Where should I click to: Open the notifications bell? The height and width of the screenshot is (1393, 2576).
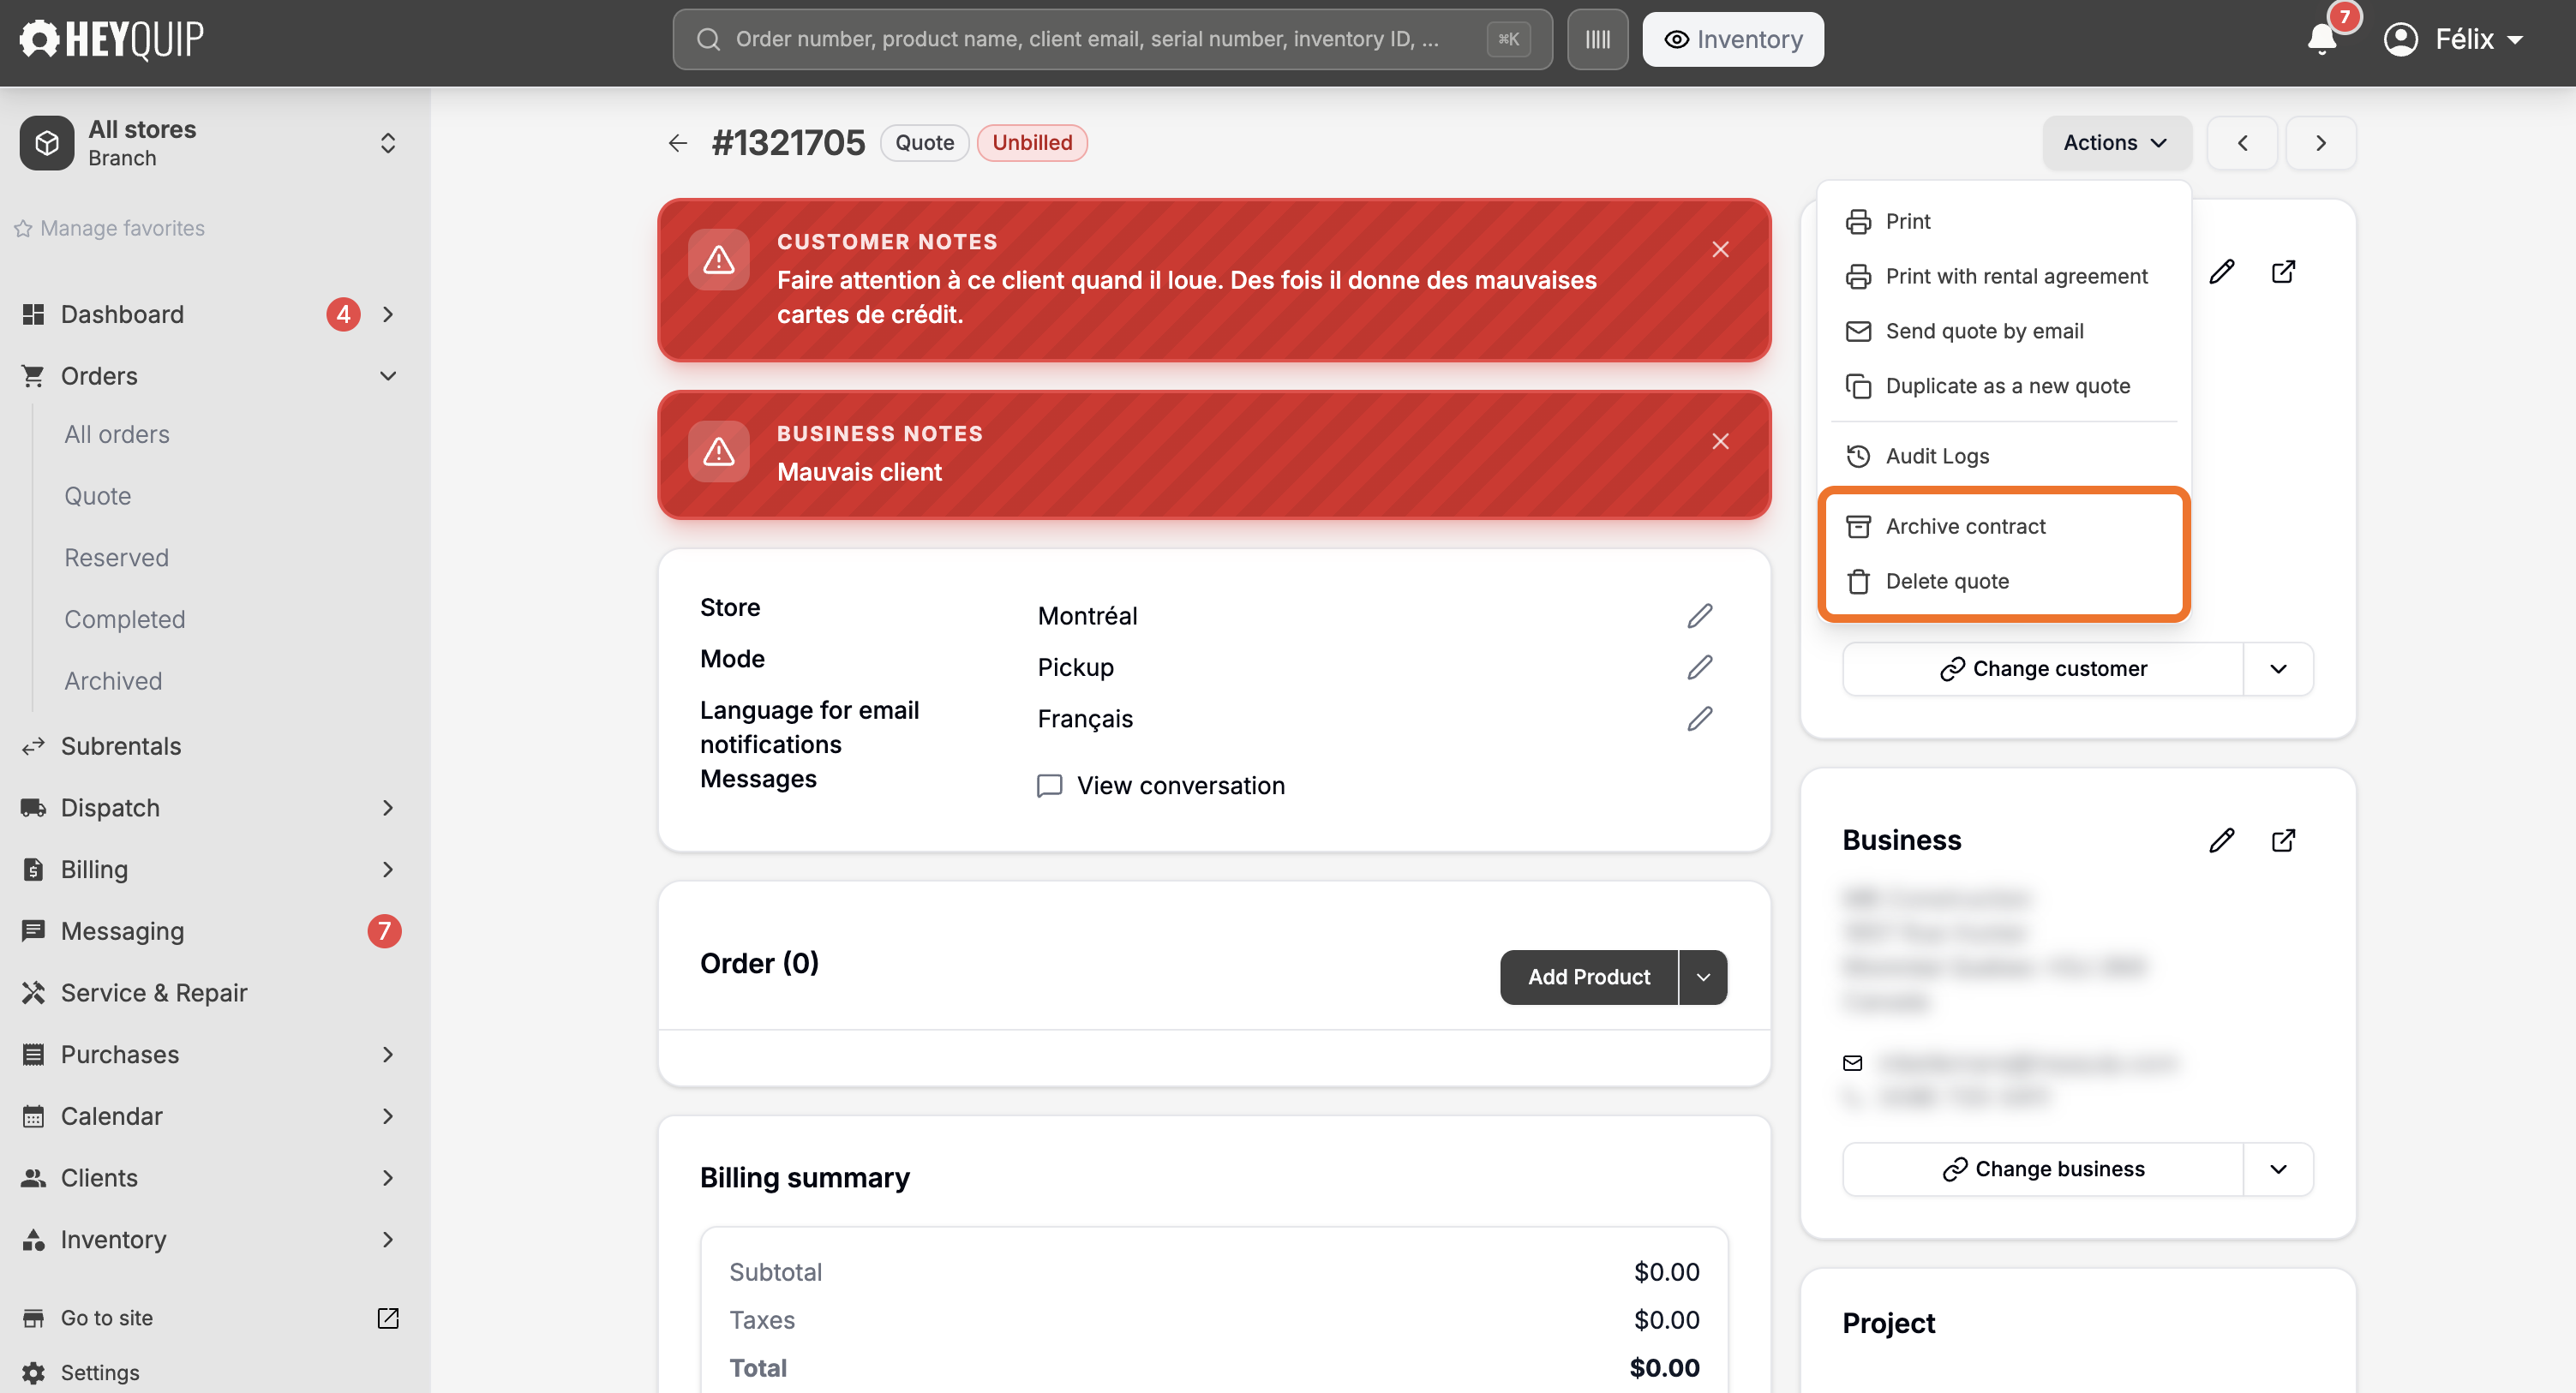click(x=2321, y=39)
